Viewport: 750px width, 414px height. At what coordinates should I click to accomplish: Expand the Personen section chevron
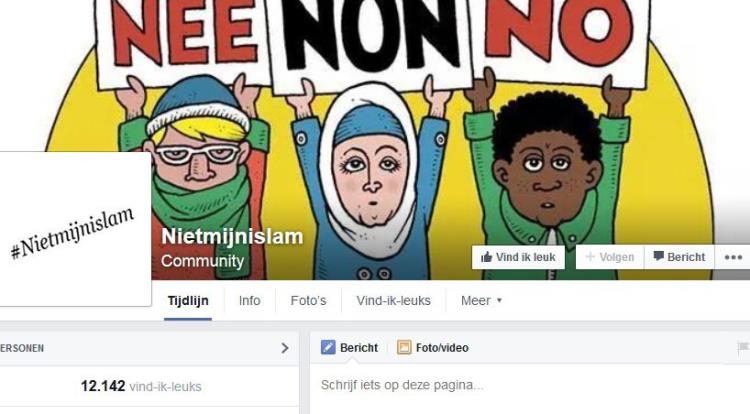pyautogui.click(x=285, y=348)
